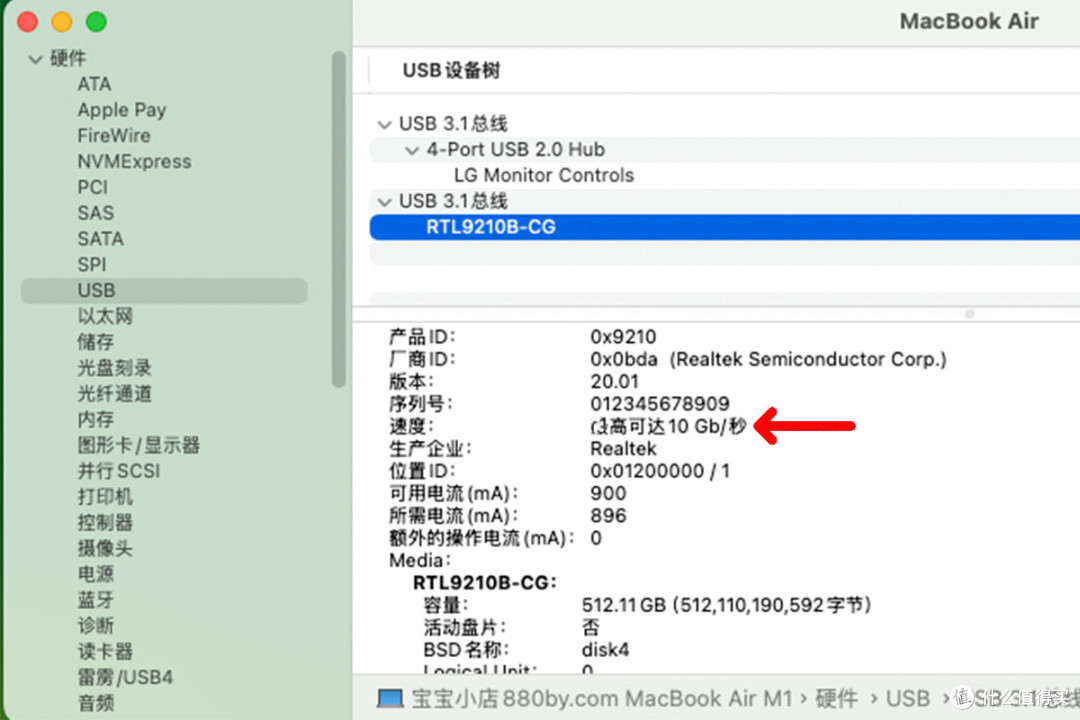1080x720 pixels.
Task: Collapse the 硬件 (Hardware) section
Action: (x=35, y=58)
